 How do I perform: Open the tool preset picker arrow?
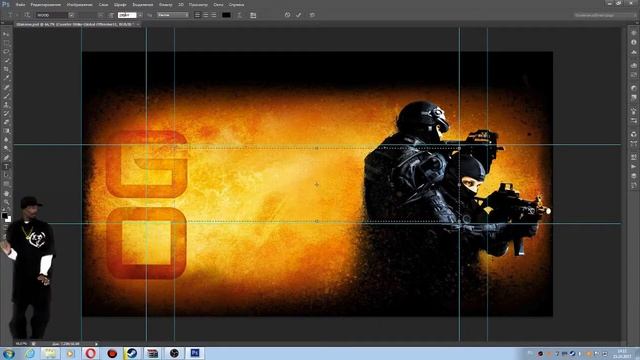(x=17, y=15)
